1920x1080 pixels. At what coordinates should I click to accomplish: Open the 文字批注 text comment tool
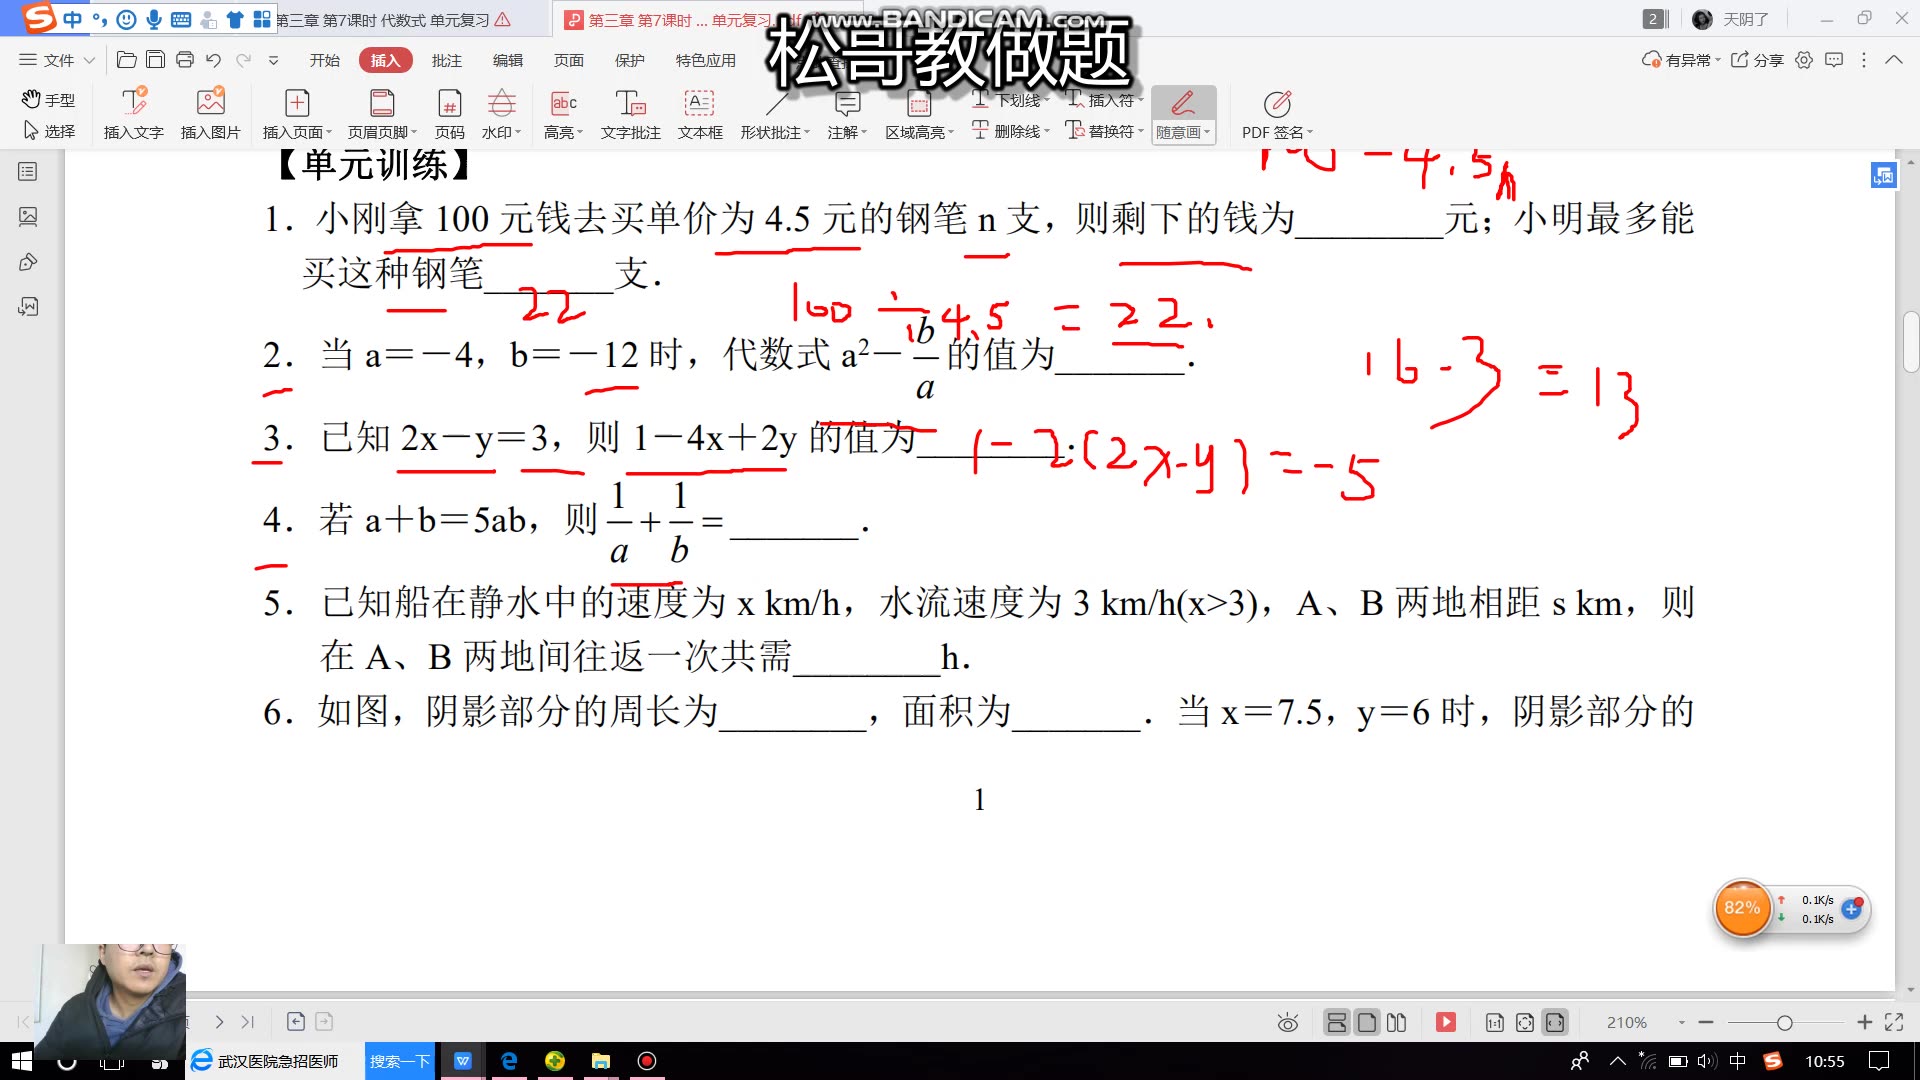pos(630,113)
